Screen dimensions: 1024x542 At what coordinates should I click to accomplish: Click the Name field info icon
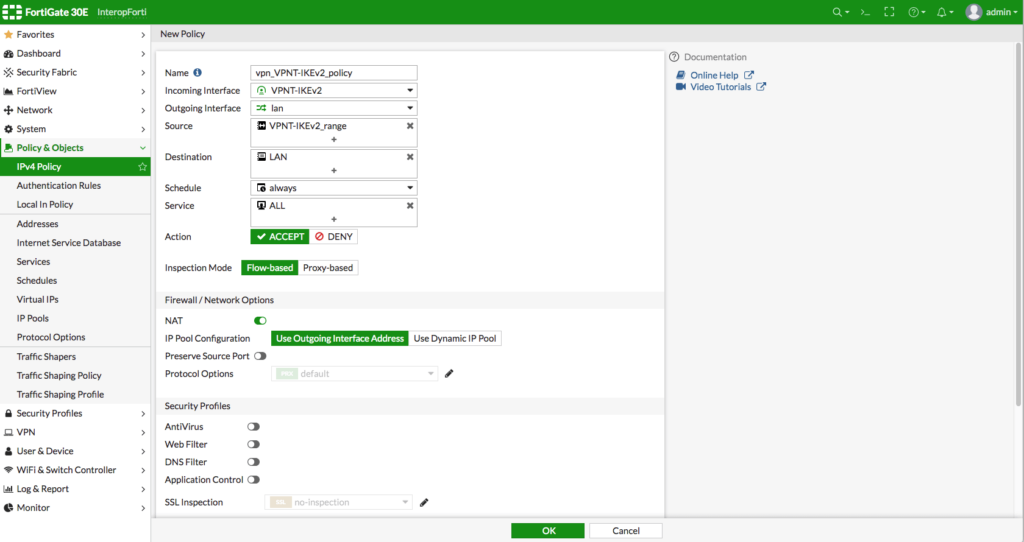click(197, 72)
